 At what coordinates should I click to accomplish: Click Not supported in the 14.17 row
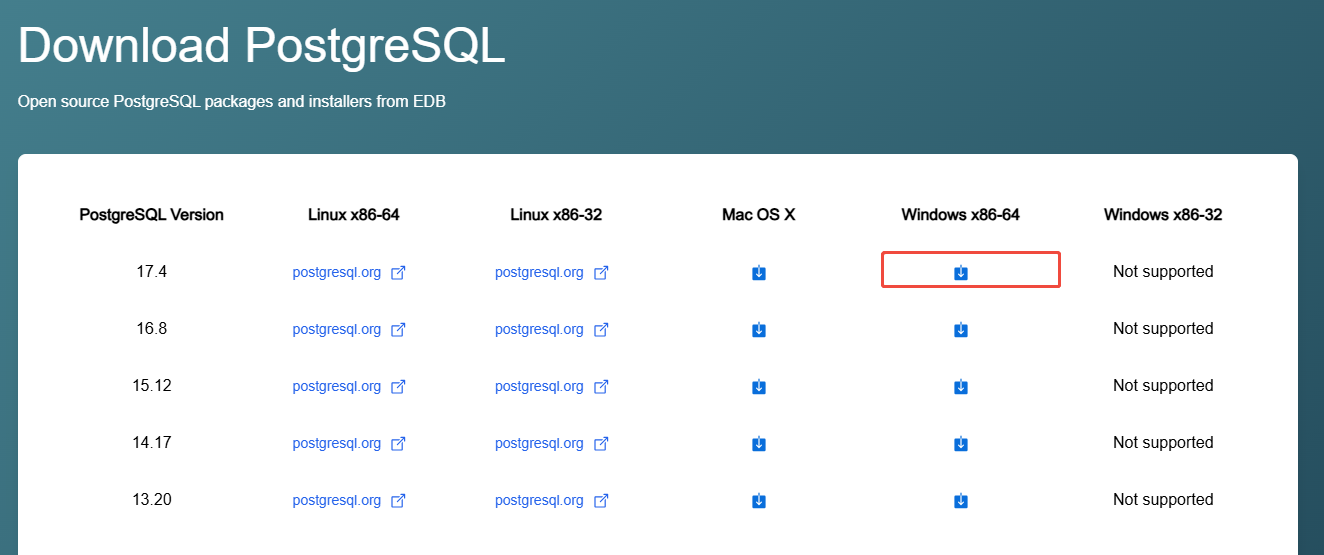coord(1163,443)
